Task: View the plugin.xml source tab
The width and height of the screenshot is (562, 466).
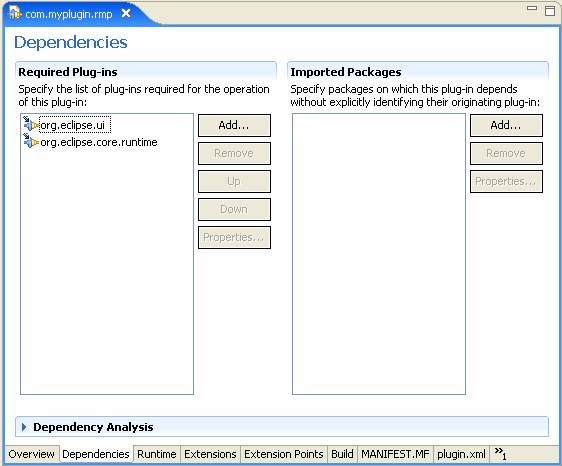Action: (x=461, y=454)
